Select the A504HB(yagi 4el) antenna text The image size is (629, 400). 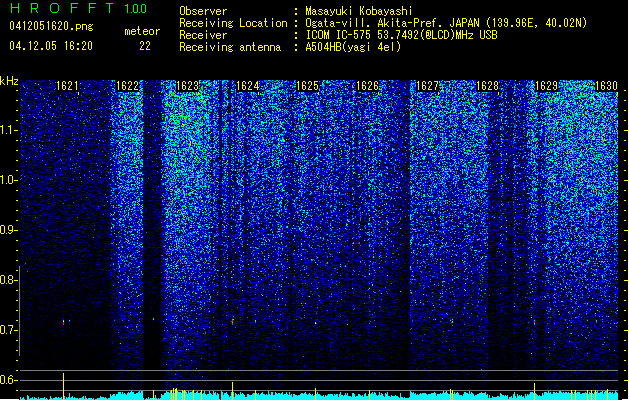(353, 47)
